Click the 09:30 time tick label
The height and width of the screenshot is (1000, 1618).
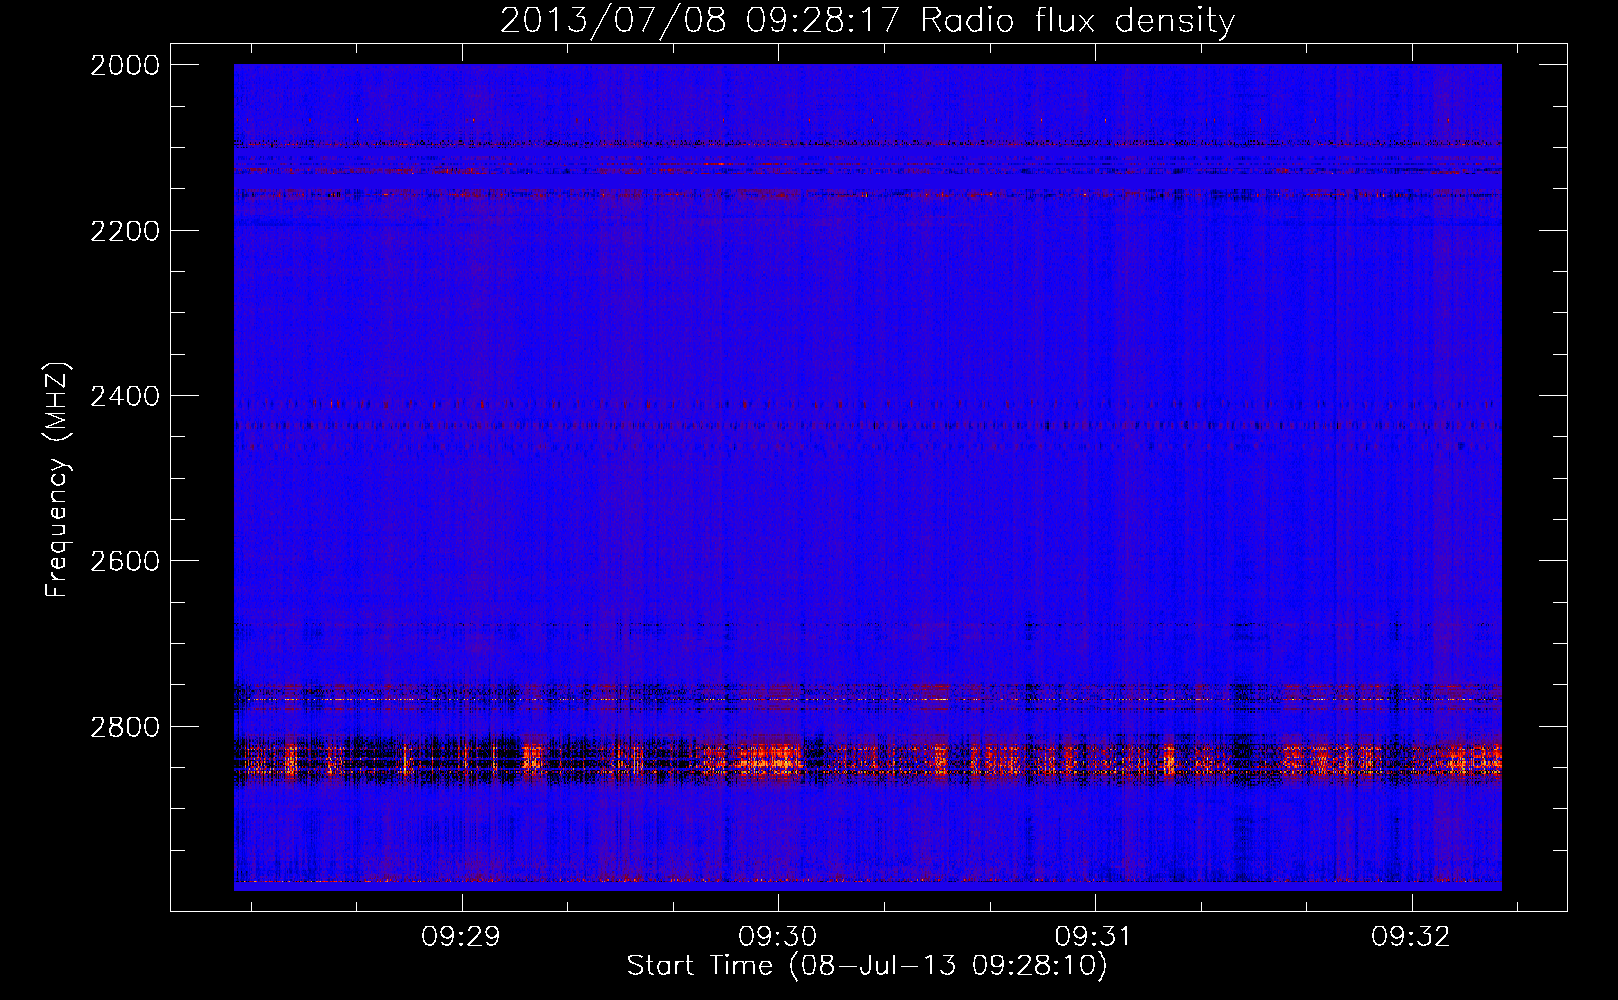[778, 937]
